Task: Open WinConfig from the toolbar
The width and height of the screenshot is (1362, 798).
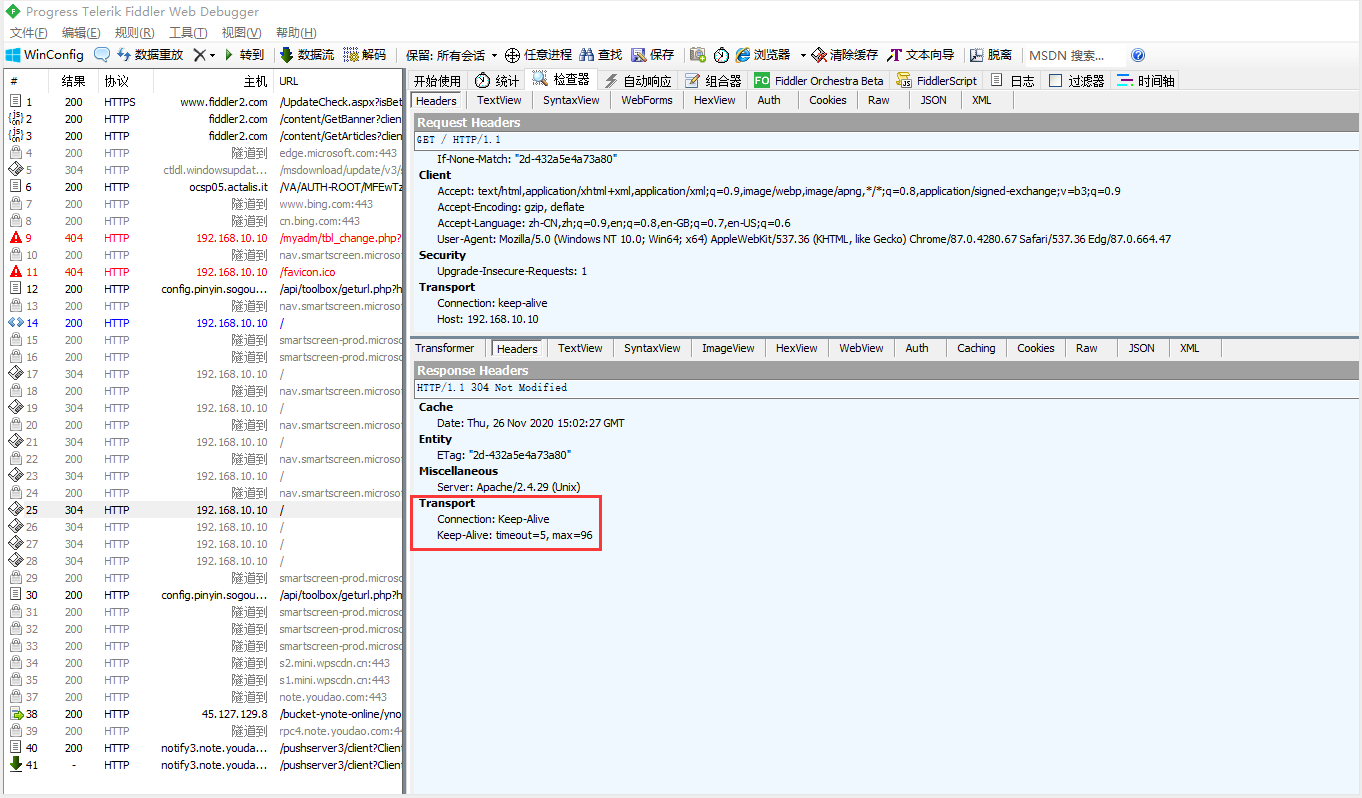Action: coord(45,55)
